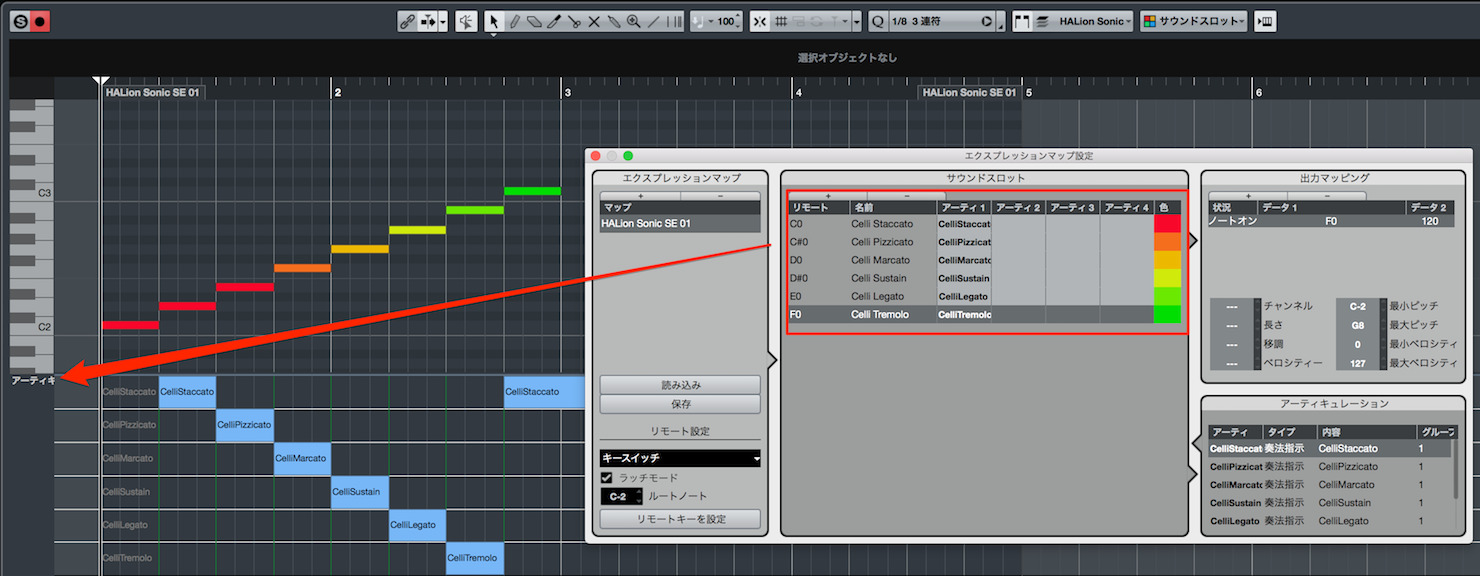Select the Draw pencil tool
Viewport: 1480px width, 576px height.
514,21
